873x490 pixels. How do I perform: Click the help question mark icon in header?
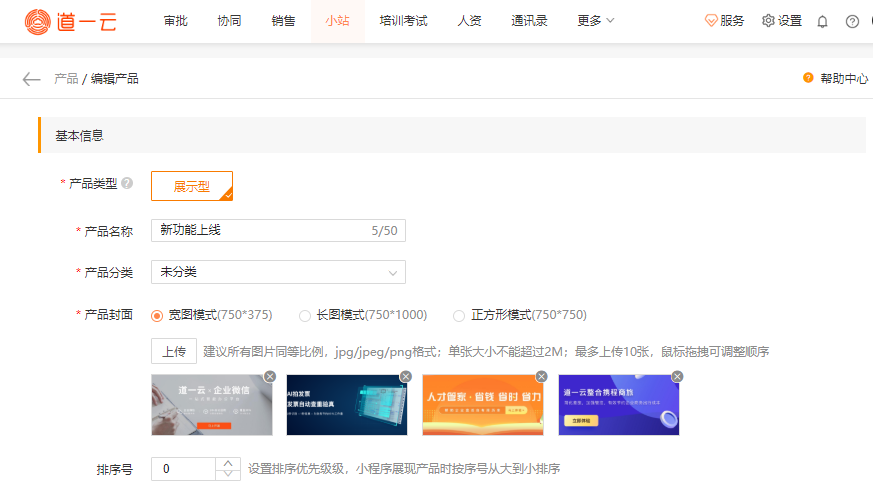[x=852, y=21]
